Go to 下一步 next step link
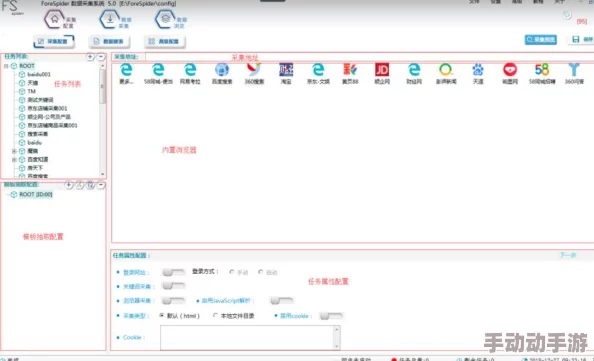Image resolution: width=594 pixels, height=361 pixels. coord(568,255)
